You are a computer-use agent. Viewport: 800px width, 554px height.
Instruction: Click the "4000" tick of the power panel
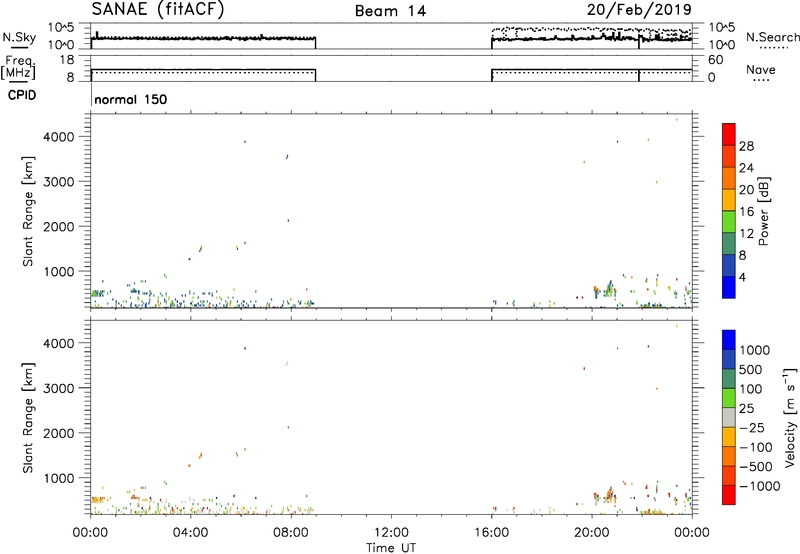click(59, 137)
